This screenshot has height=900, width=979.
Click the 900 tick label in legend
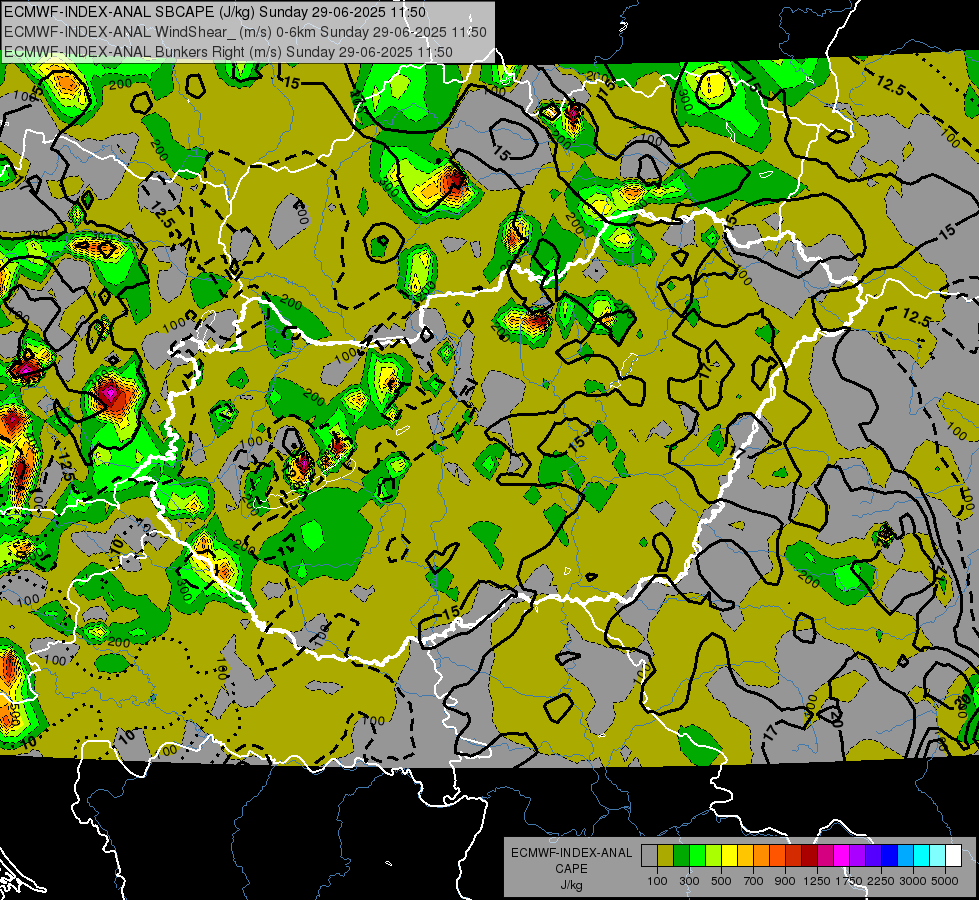[785, 881]
